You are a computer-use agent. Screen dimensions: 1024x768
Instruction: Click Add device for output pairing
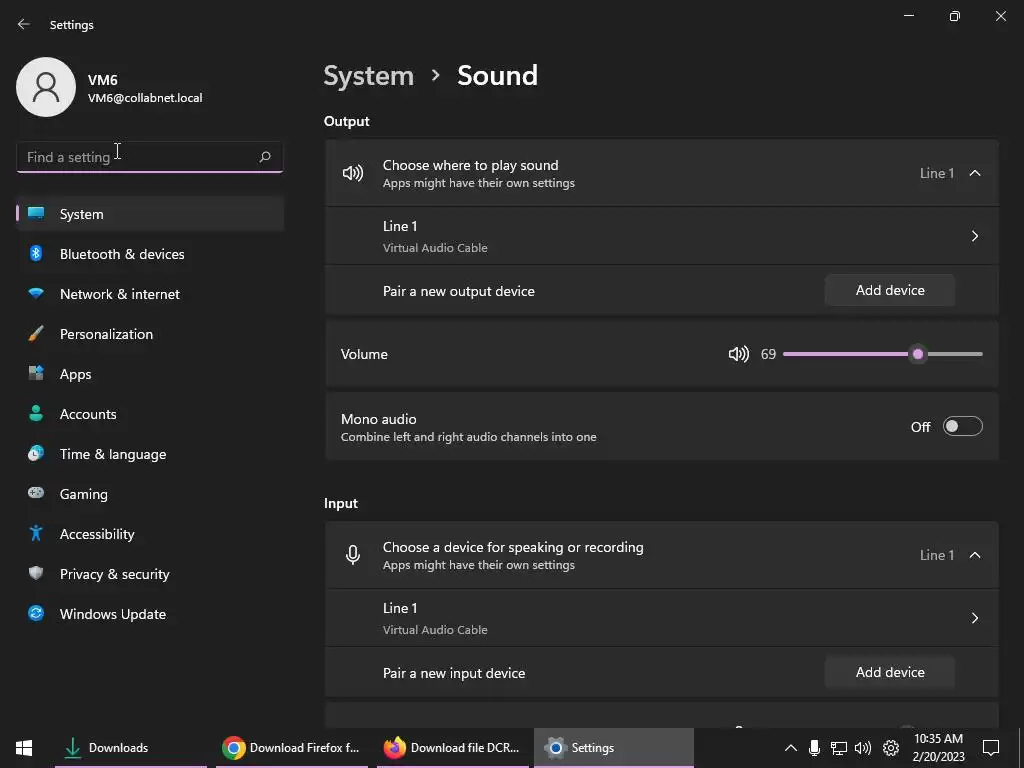click(890, 290)
